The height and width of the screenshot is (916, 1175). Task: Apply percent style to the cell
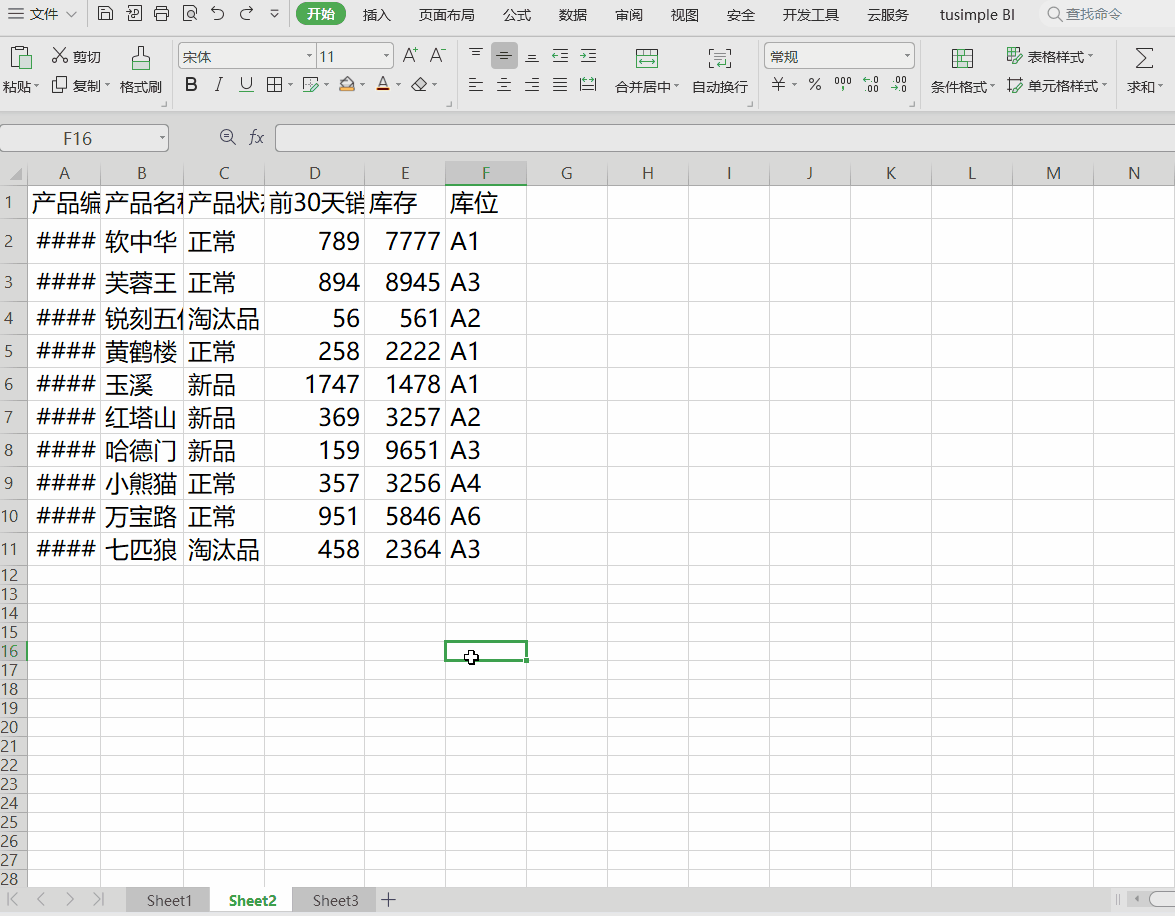(815, 85)
